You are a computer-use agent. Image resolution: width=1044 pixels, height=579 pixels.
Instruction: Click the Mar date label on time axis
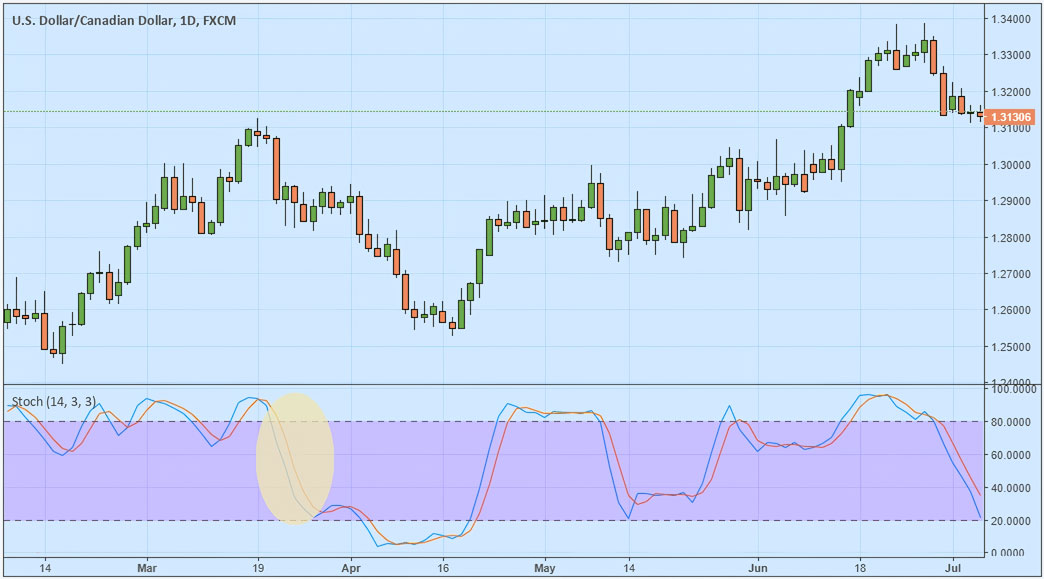coord(146,568)
